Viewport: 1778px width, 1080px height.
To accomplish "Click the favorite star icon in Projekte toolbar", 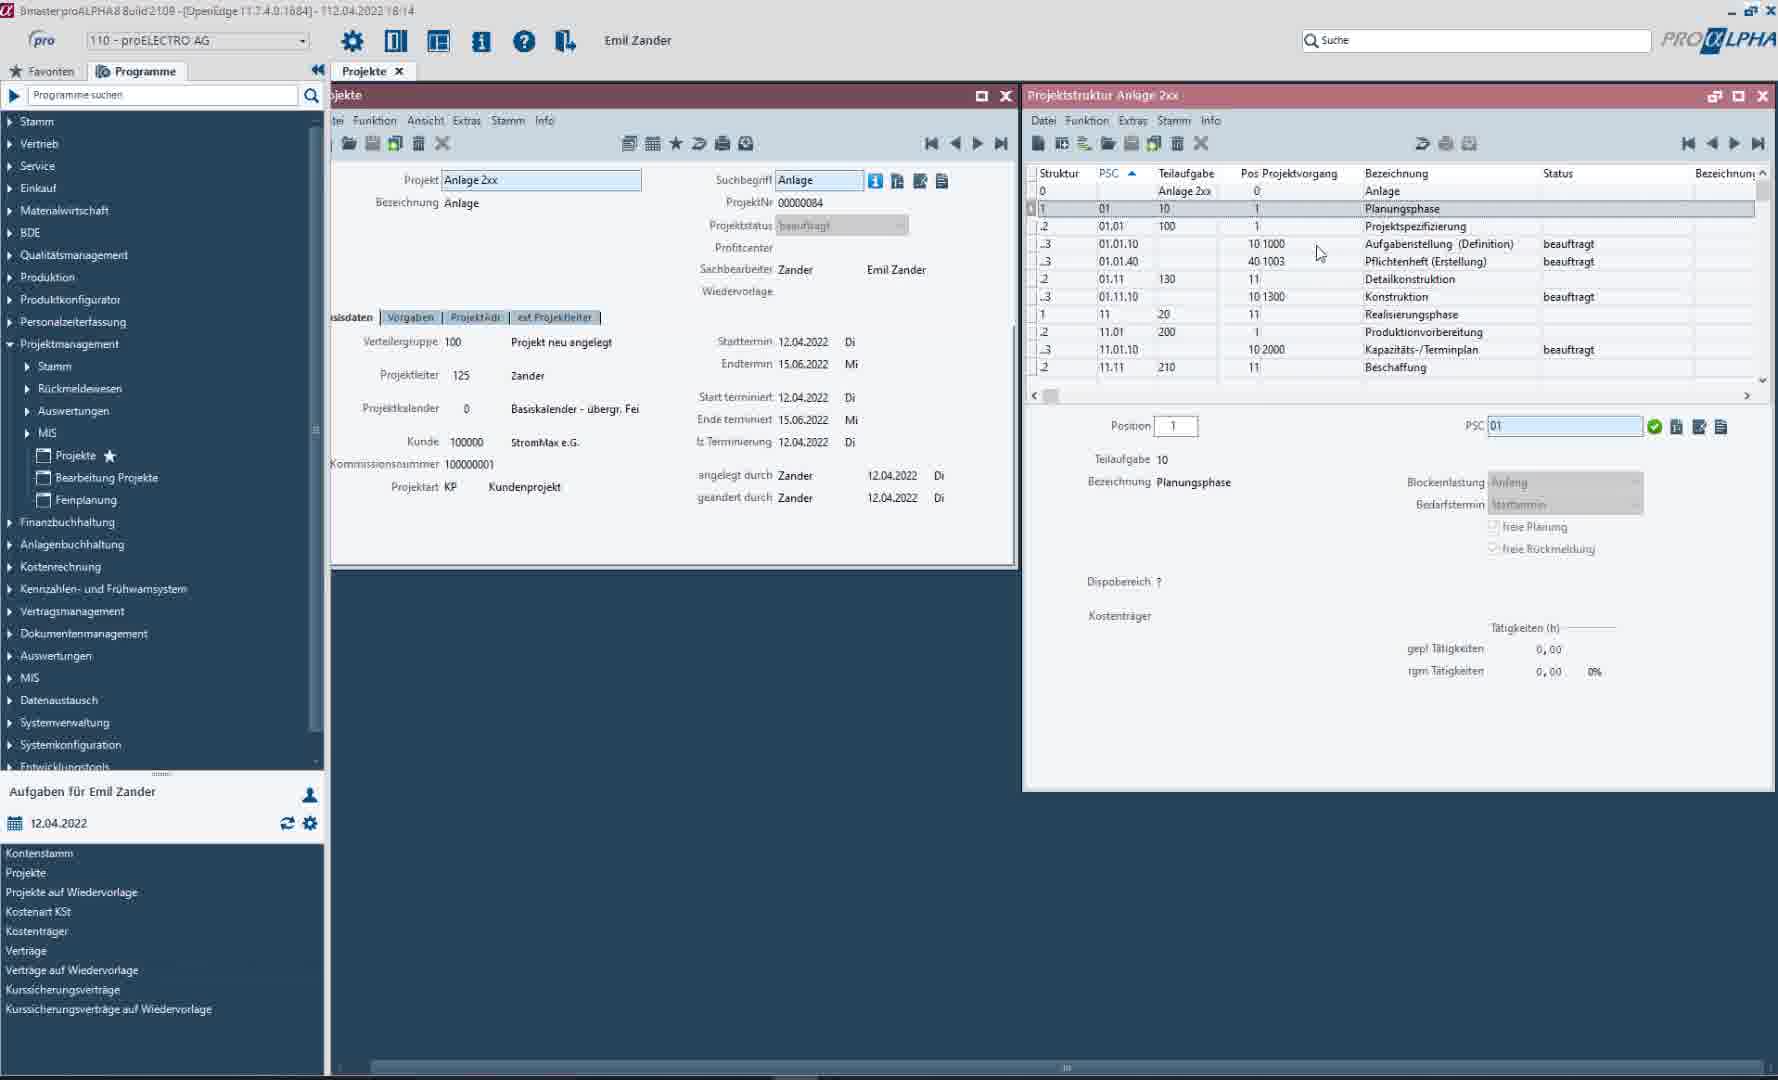I will (x=676, y=144).
